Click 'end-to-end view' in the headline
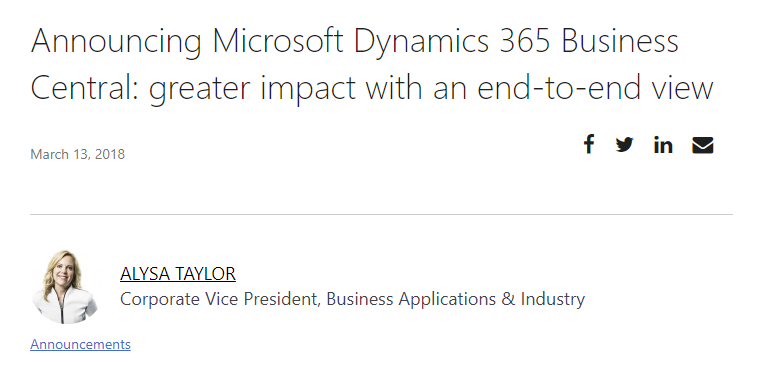This screenshot has width=764, height=370. [595, 88]
